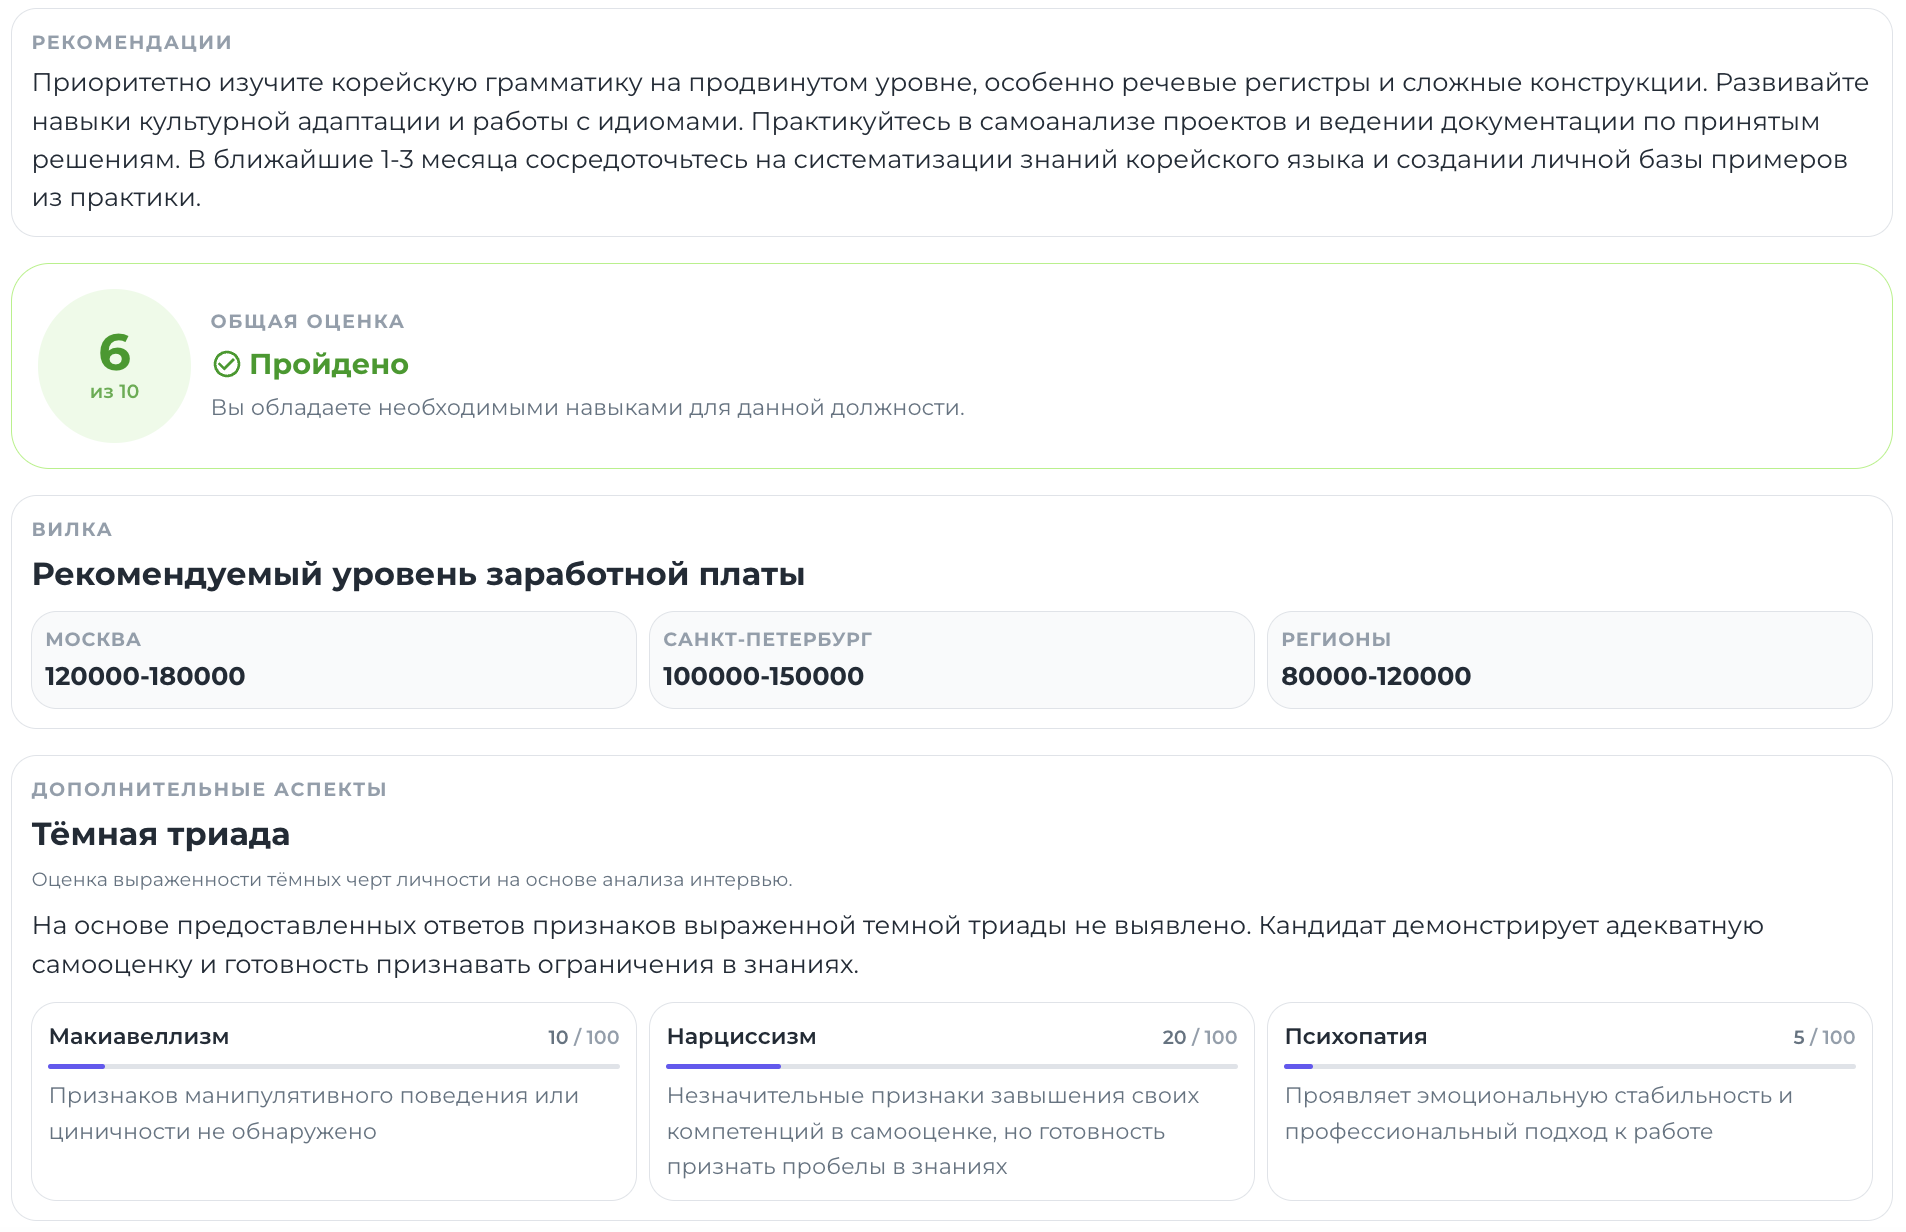Click the РЕГИОНЫ label

[1336, 639]
